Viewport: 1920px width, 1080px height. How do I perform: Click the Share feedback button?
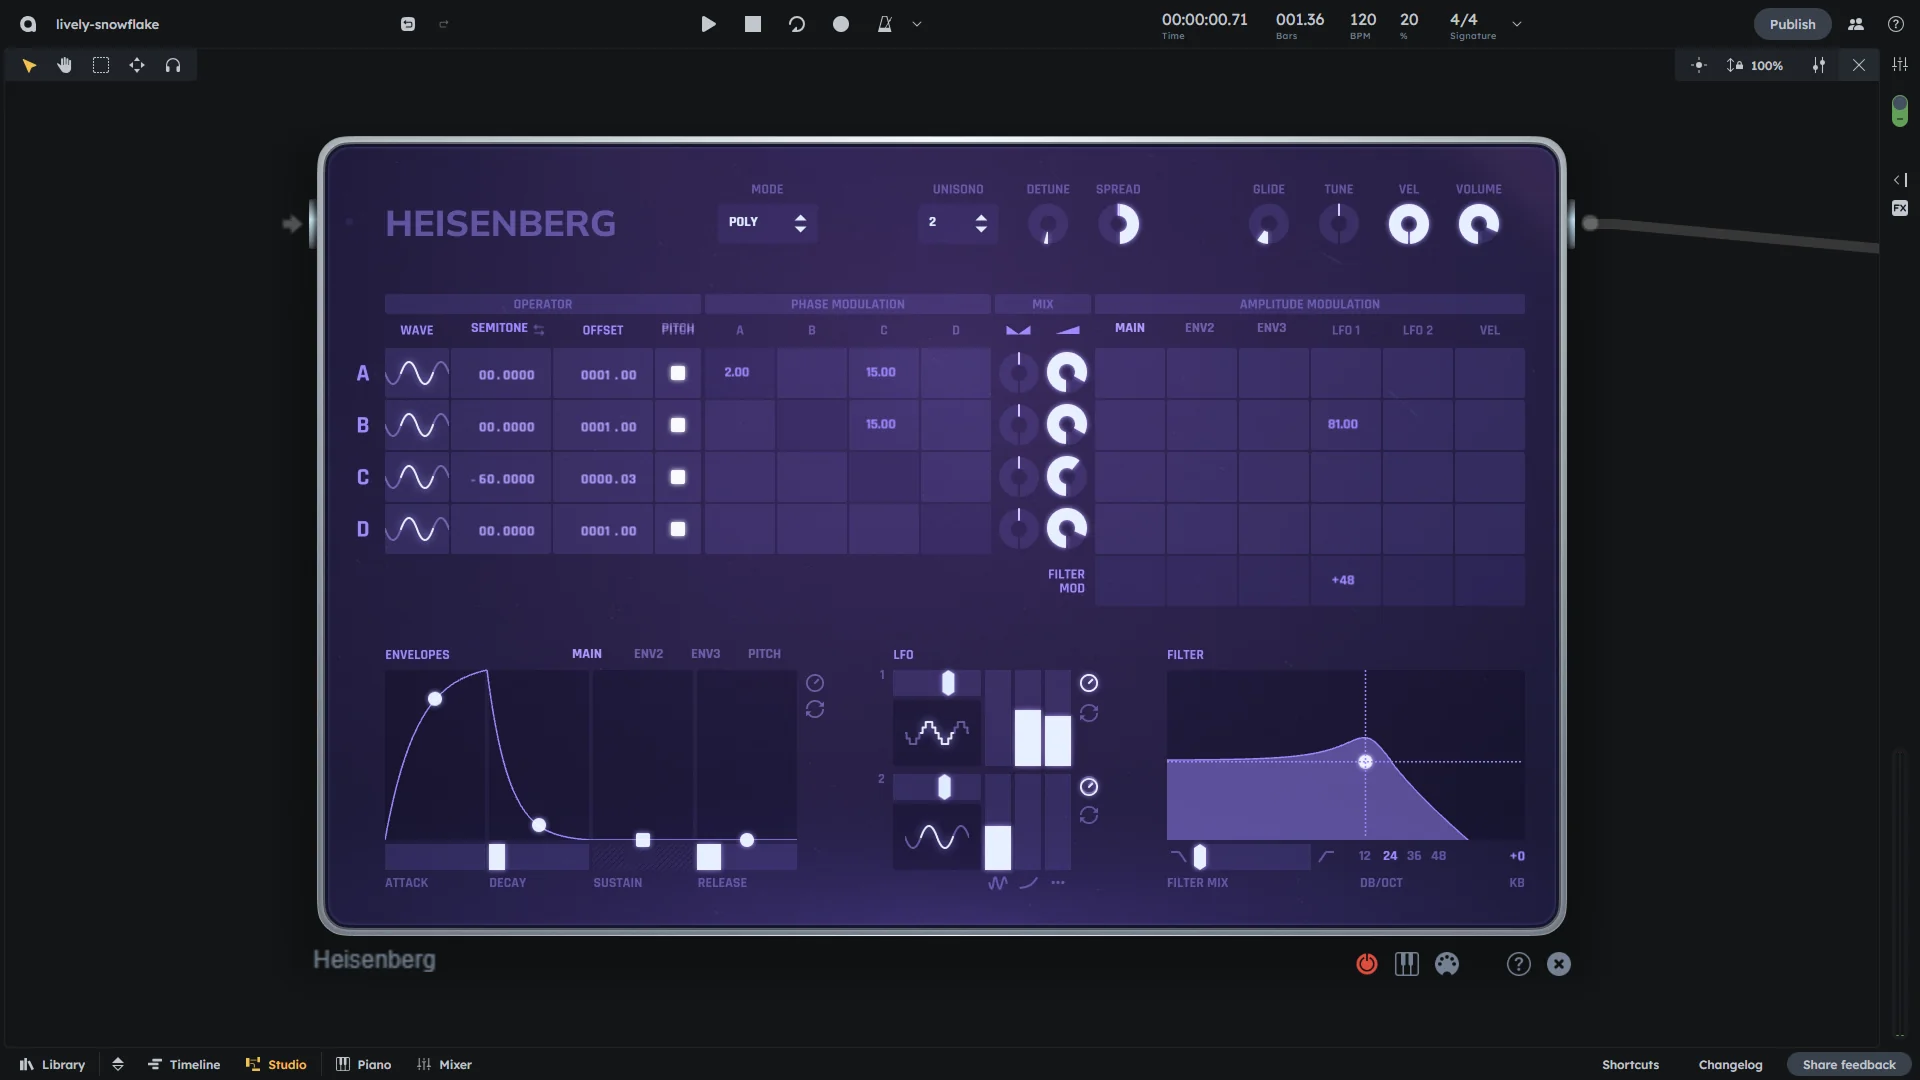(x=1848, y=1064)
